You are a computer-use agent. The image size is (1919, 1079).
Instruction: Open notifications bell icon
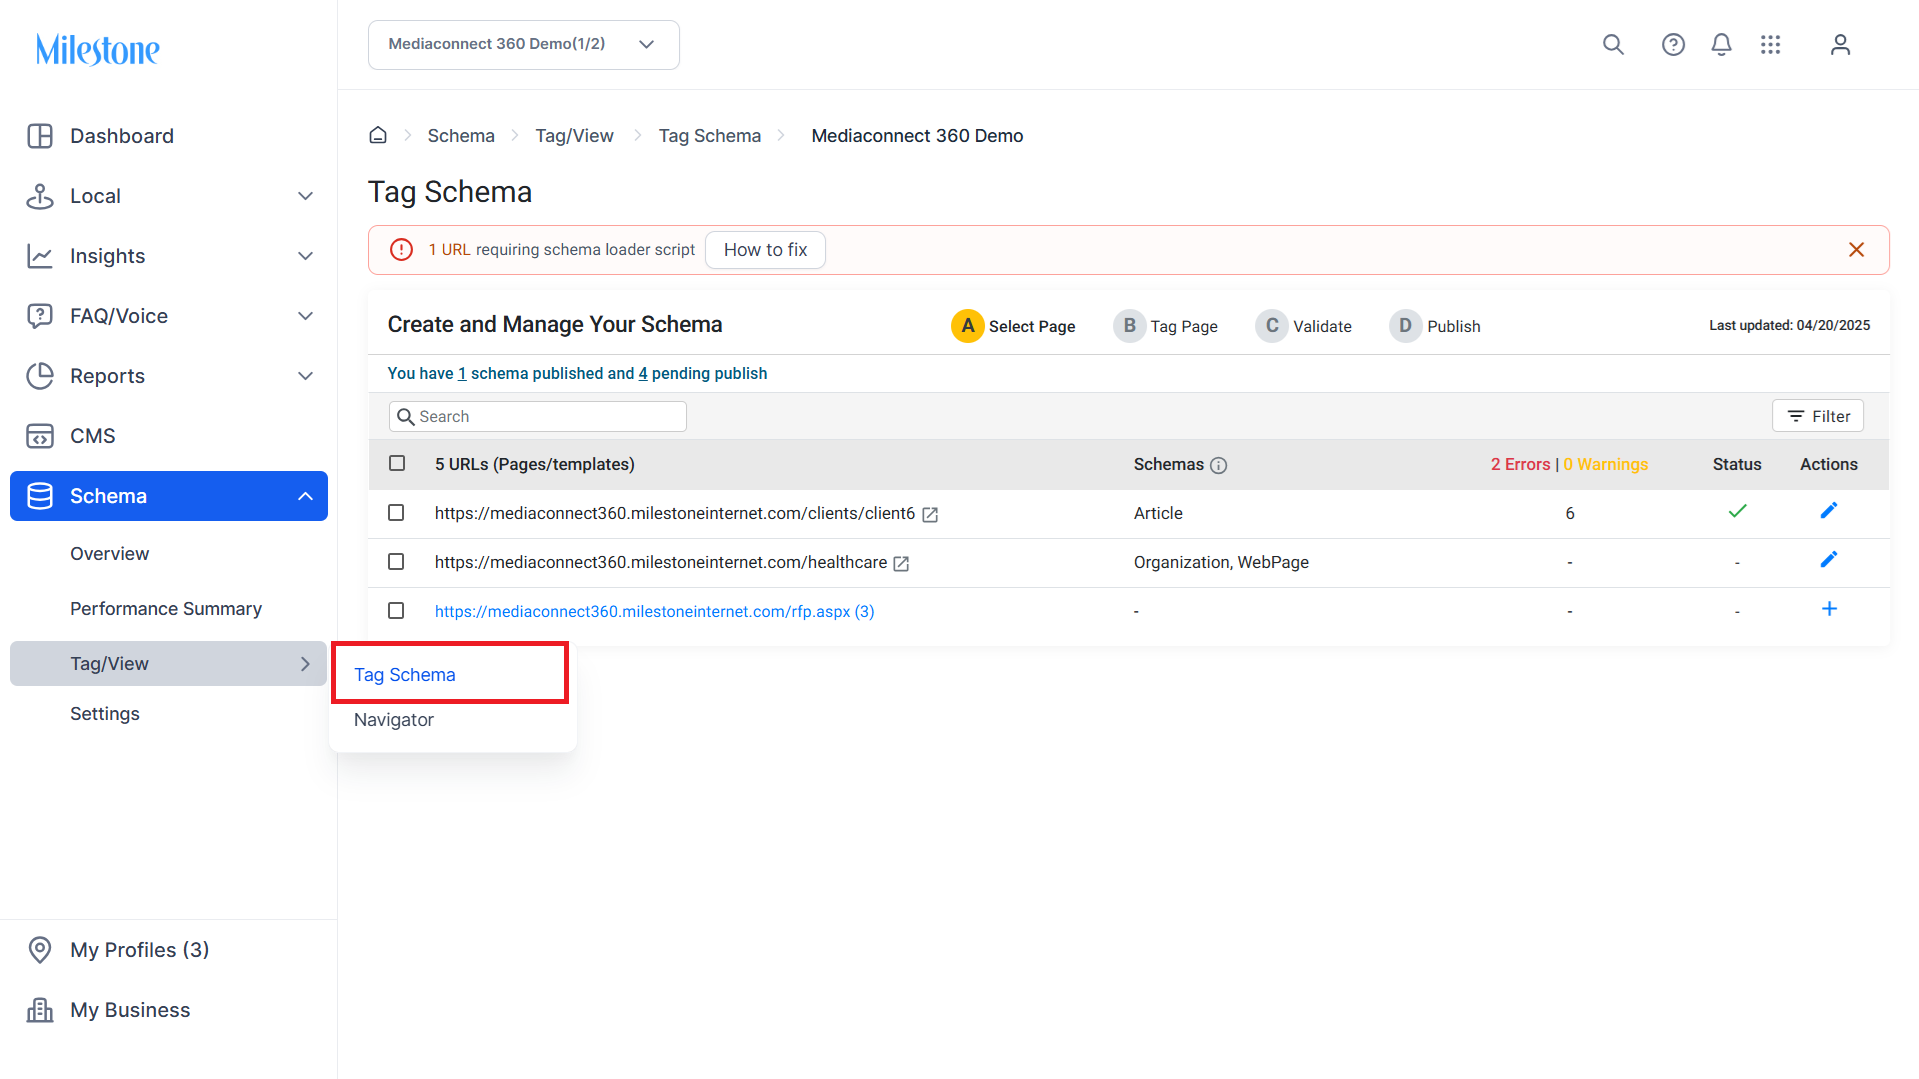coord(1721,45)
